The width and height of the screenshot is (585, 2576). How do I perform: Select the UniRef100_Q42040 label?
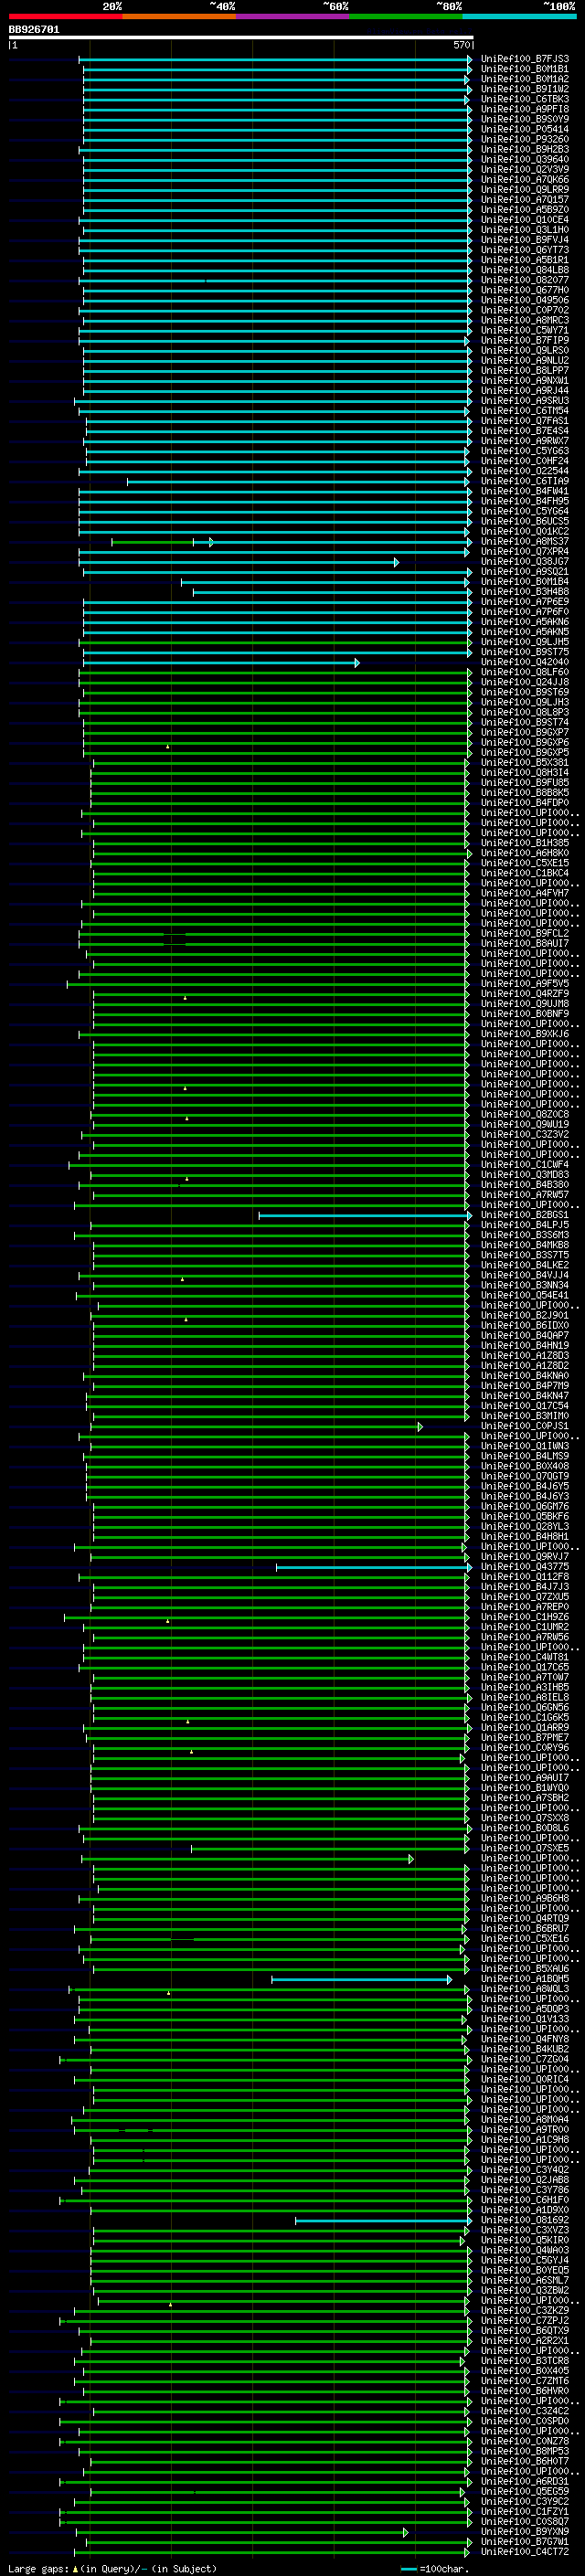click(x=525, y=663)
